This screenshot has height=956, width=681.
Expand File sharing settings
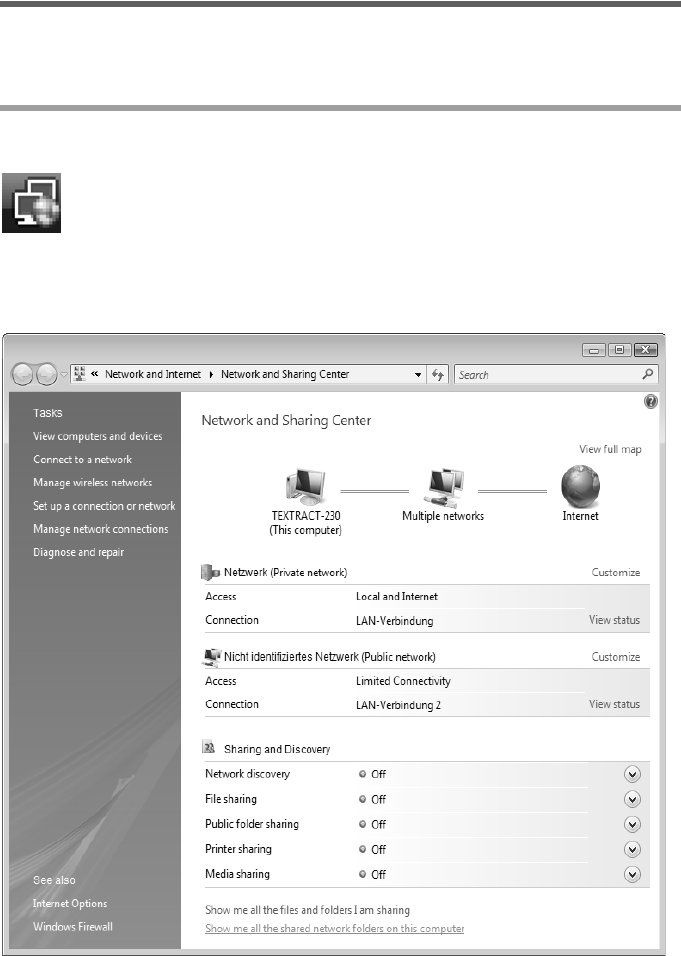(632, 799)
